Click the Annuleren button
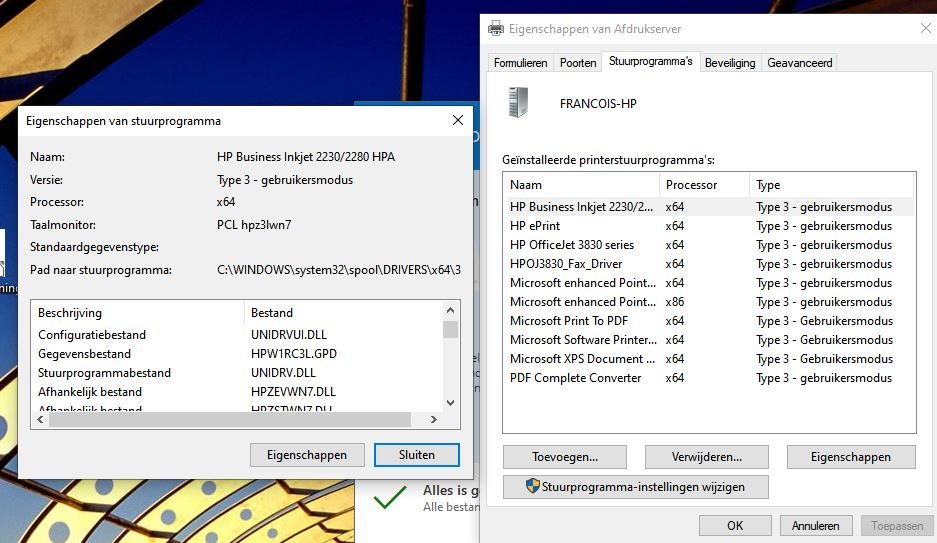Viewport: 937px width, 543px height. [816, 526]
